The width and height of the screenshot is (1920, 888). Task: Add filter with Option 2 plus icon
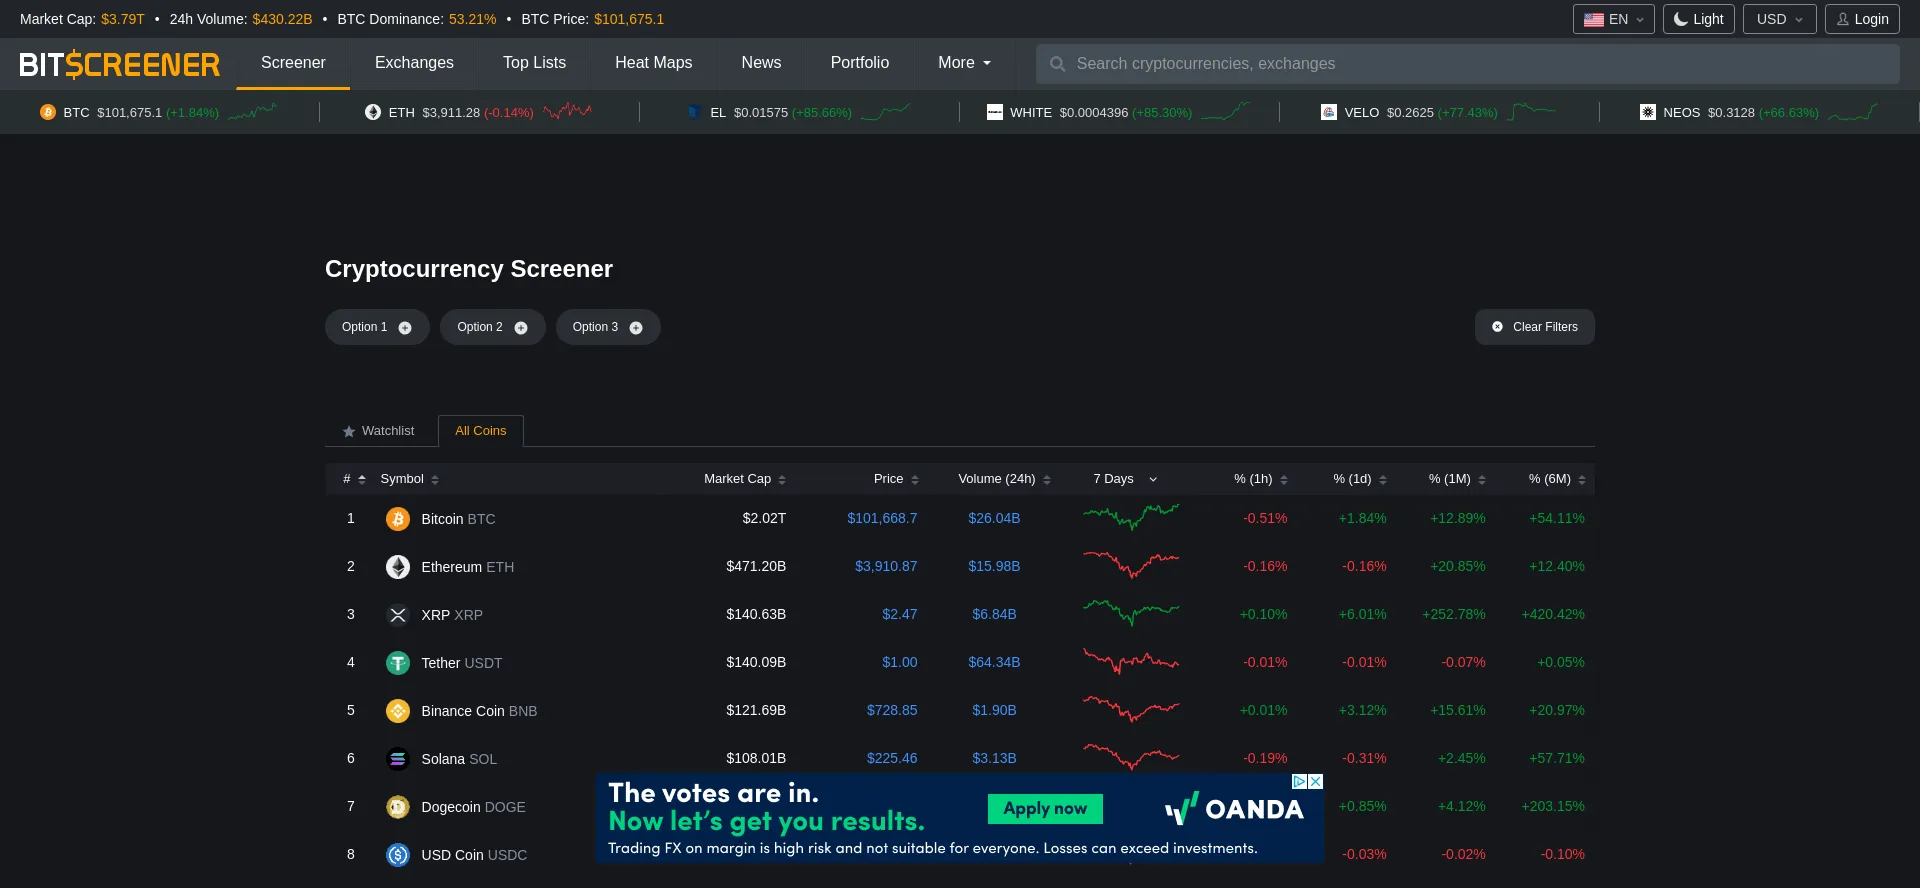[x=521, y=328]
